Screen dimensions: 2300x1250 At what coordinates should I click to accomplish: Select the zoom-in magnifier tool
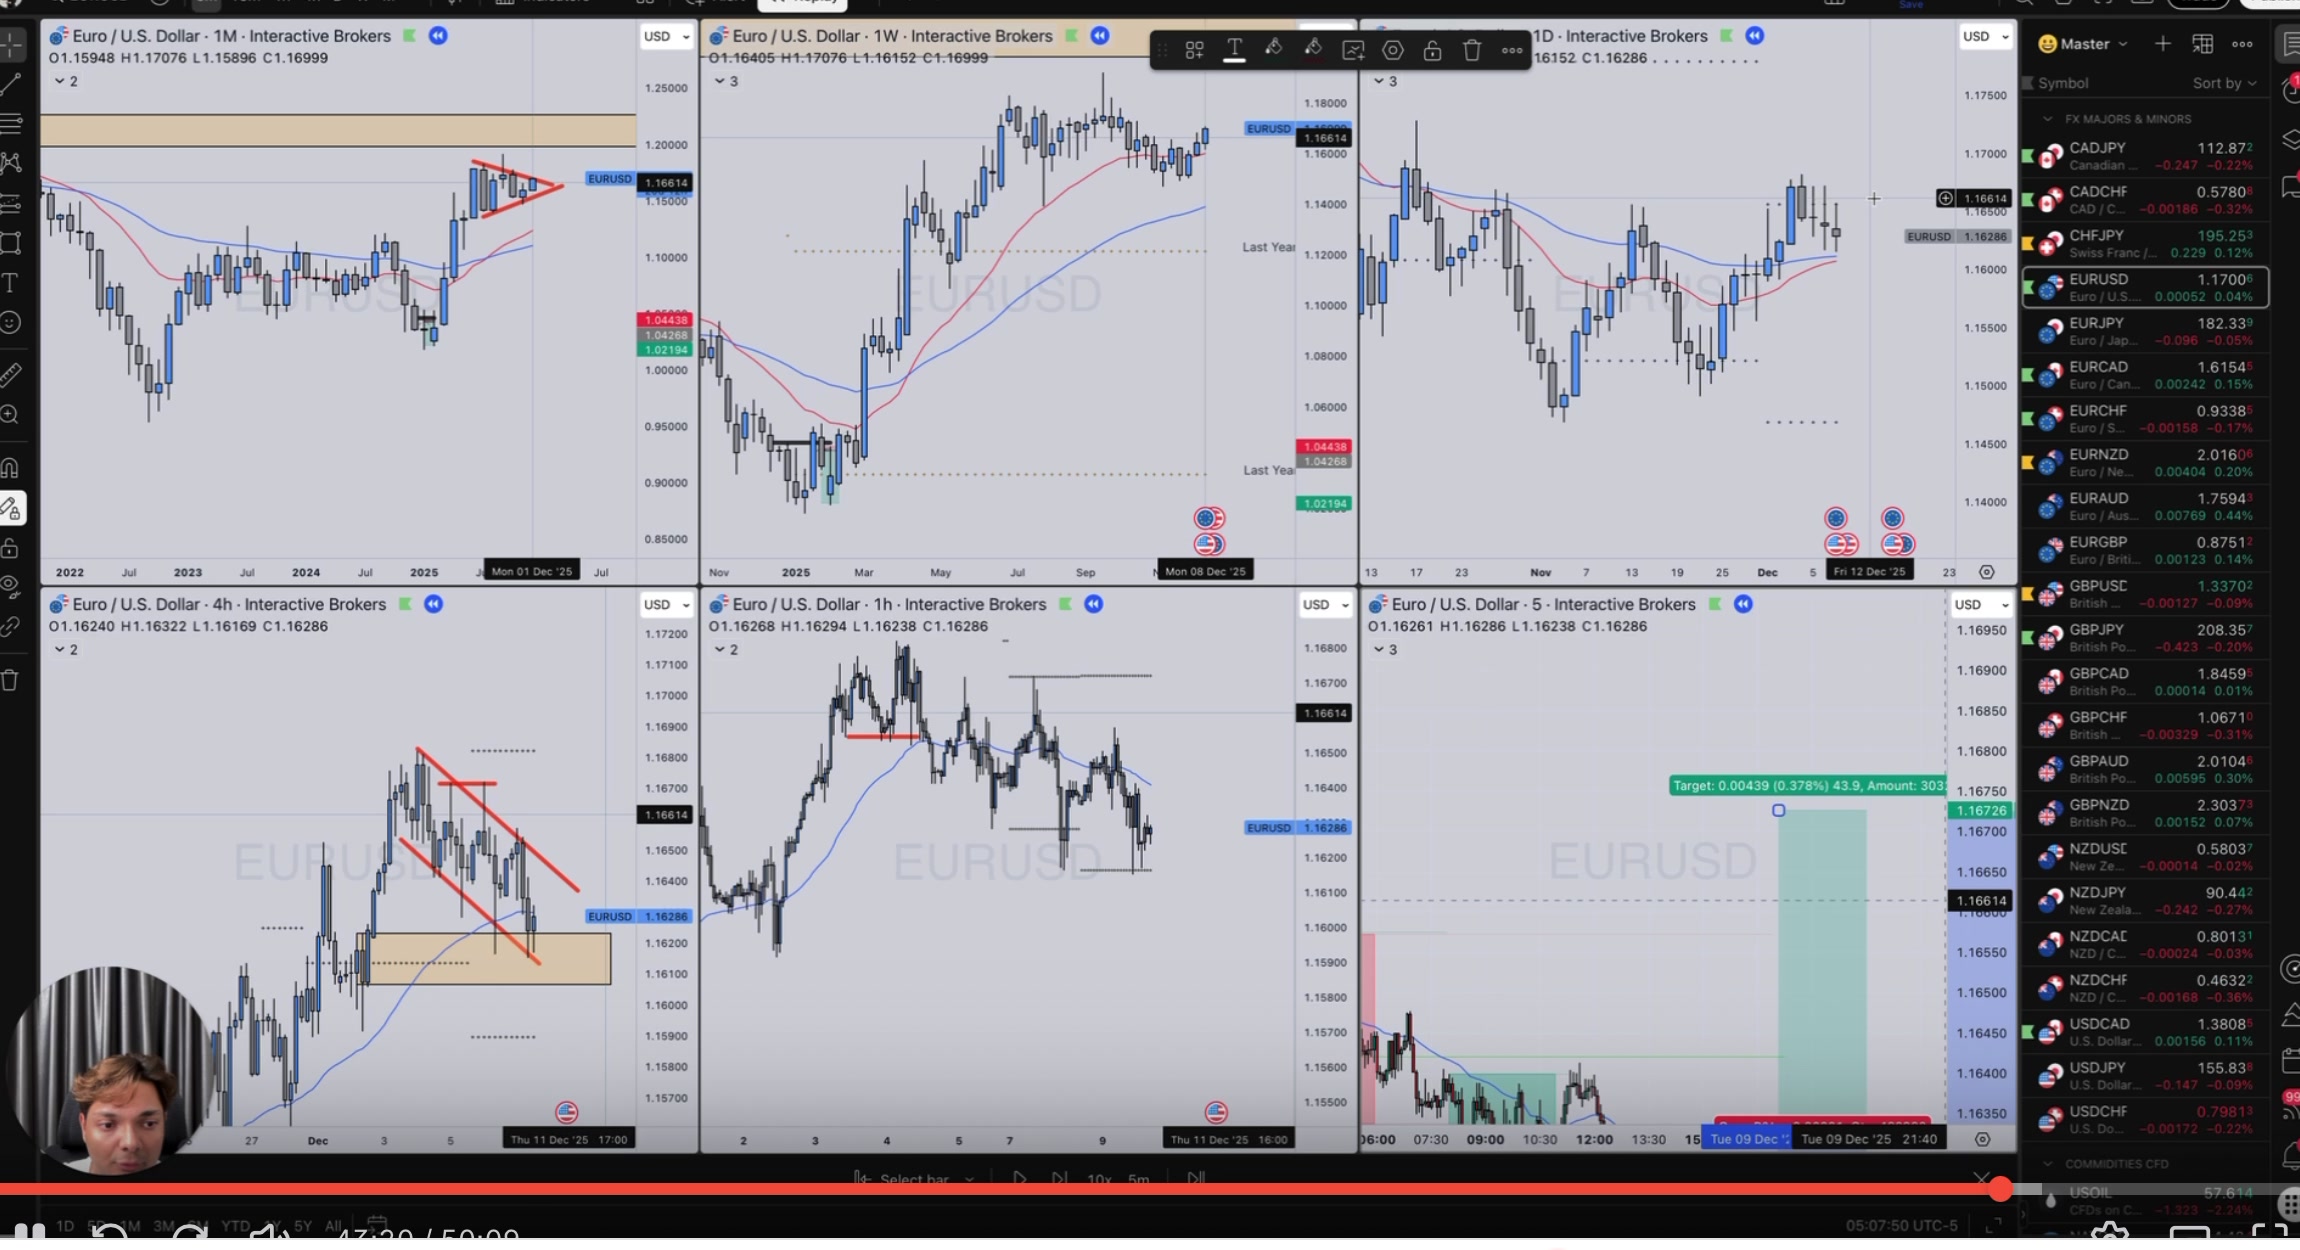(11, 415)
